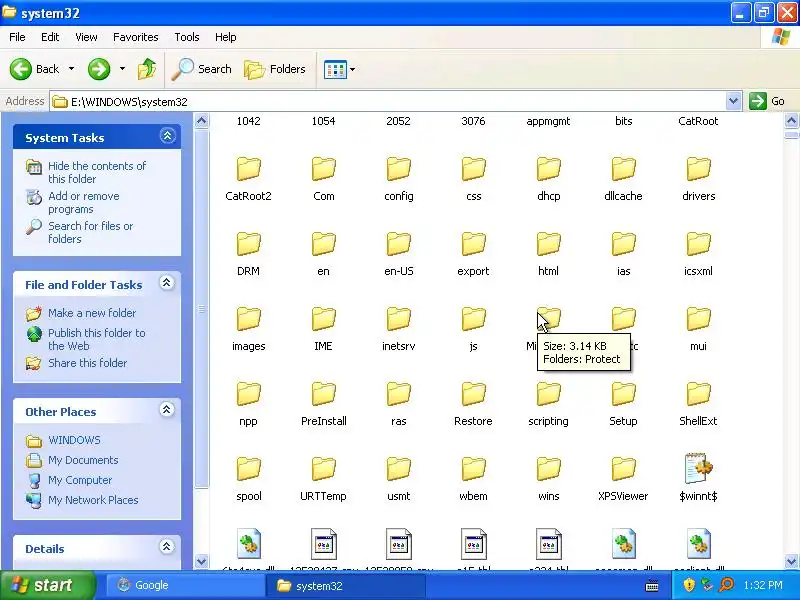Click Search for files or folders
Screen dimensions: 800x600
tap(90, 232)
